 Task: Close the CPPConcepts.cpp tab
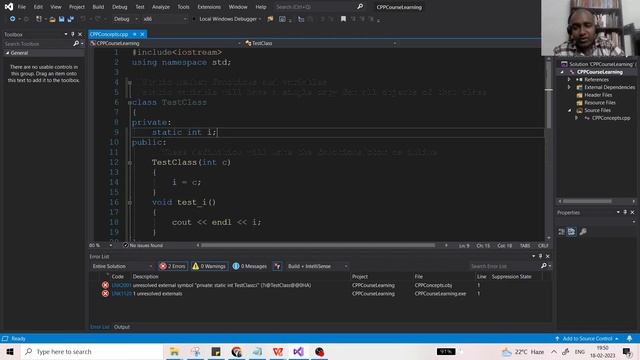pos(142,34)
